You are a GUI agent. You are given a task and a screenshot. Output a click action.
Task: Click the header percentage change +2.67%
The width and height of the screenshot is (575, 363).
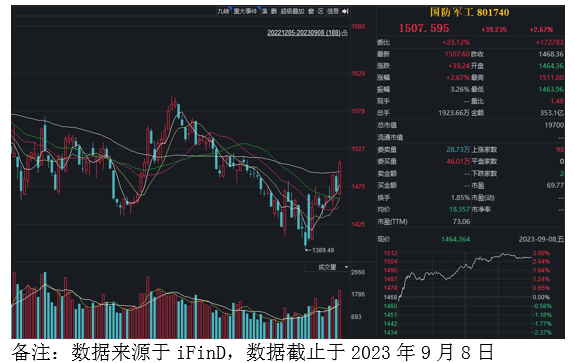coord(541,29)
